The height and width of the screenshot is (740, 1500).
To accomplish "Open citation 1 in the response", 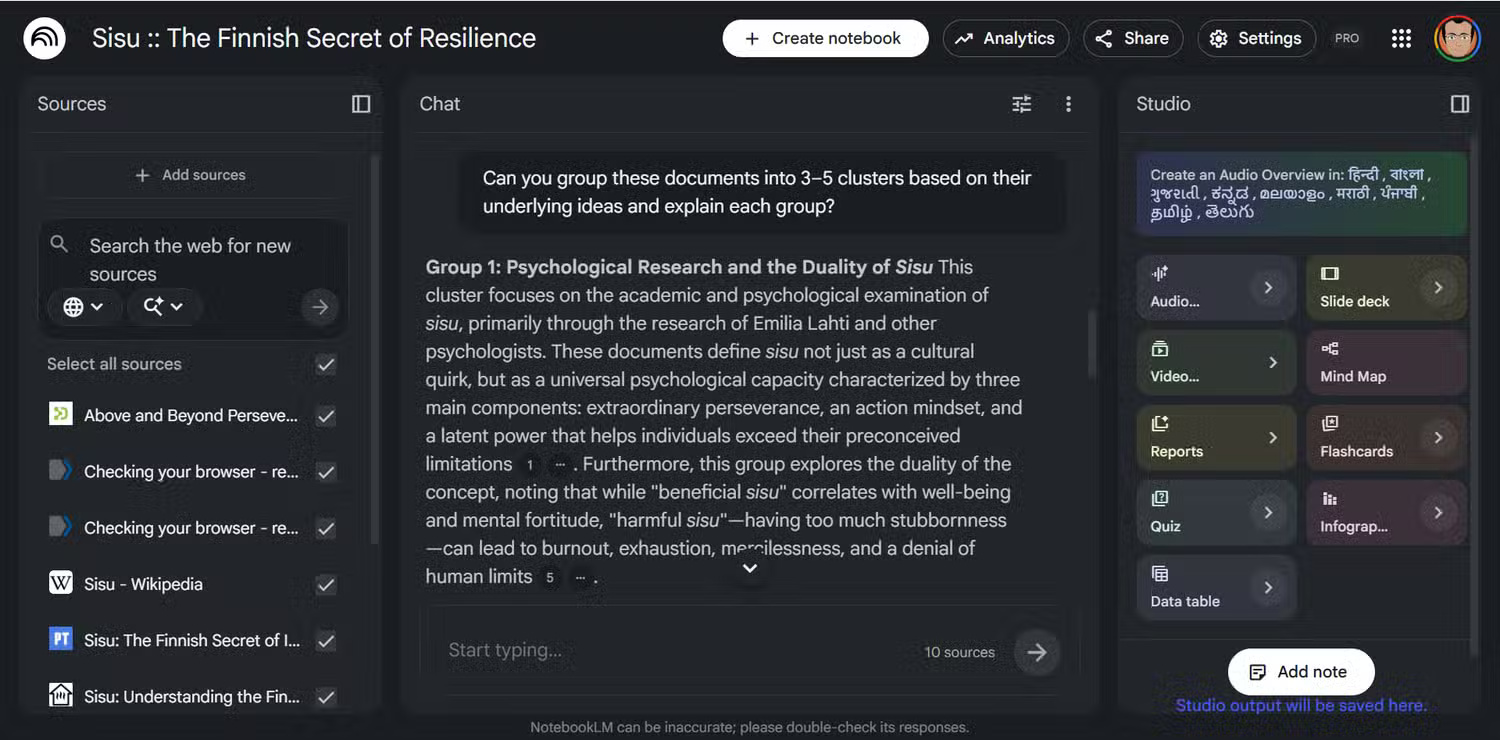I will (x=531, y=465).
